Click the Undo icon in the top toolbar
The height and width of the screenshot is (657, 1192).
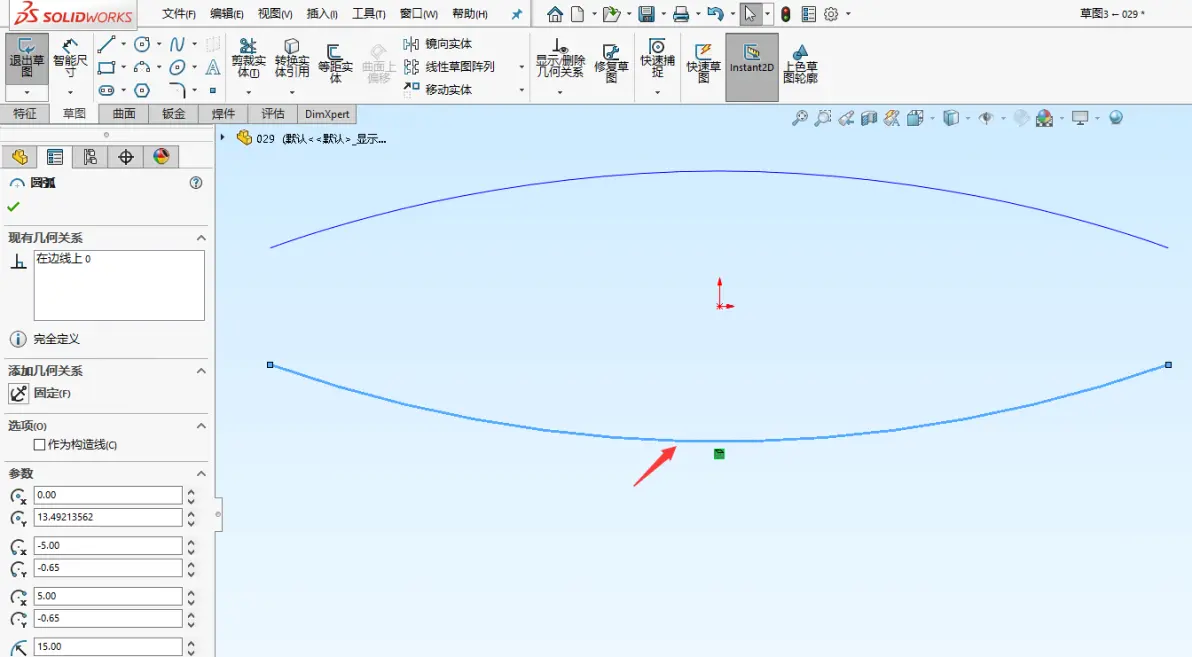tap(715, 14)
